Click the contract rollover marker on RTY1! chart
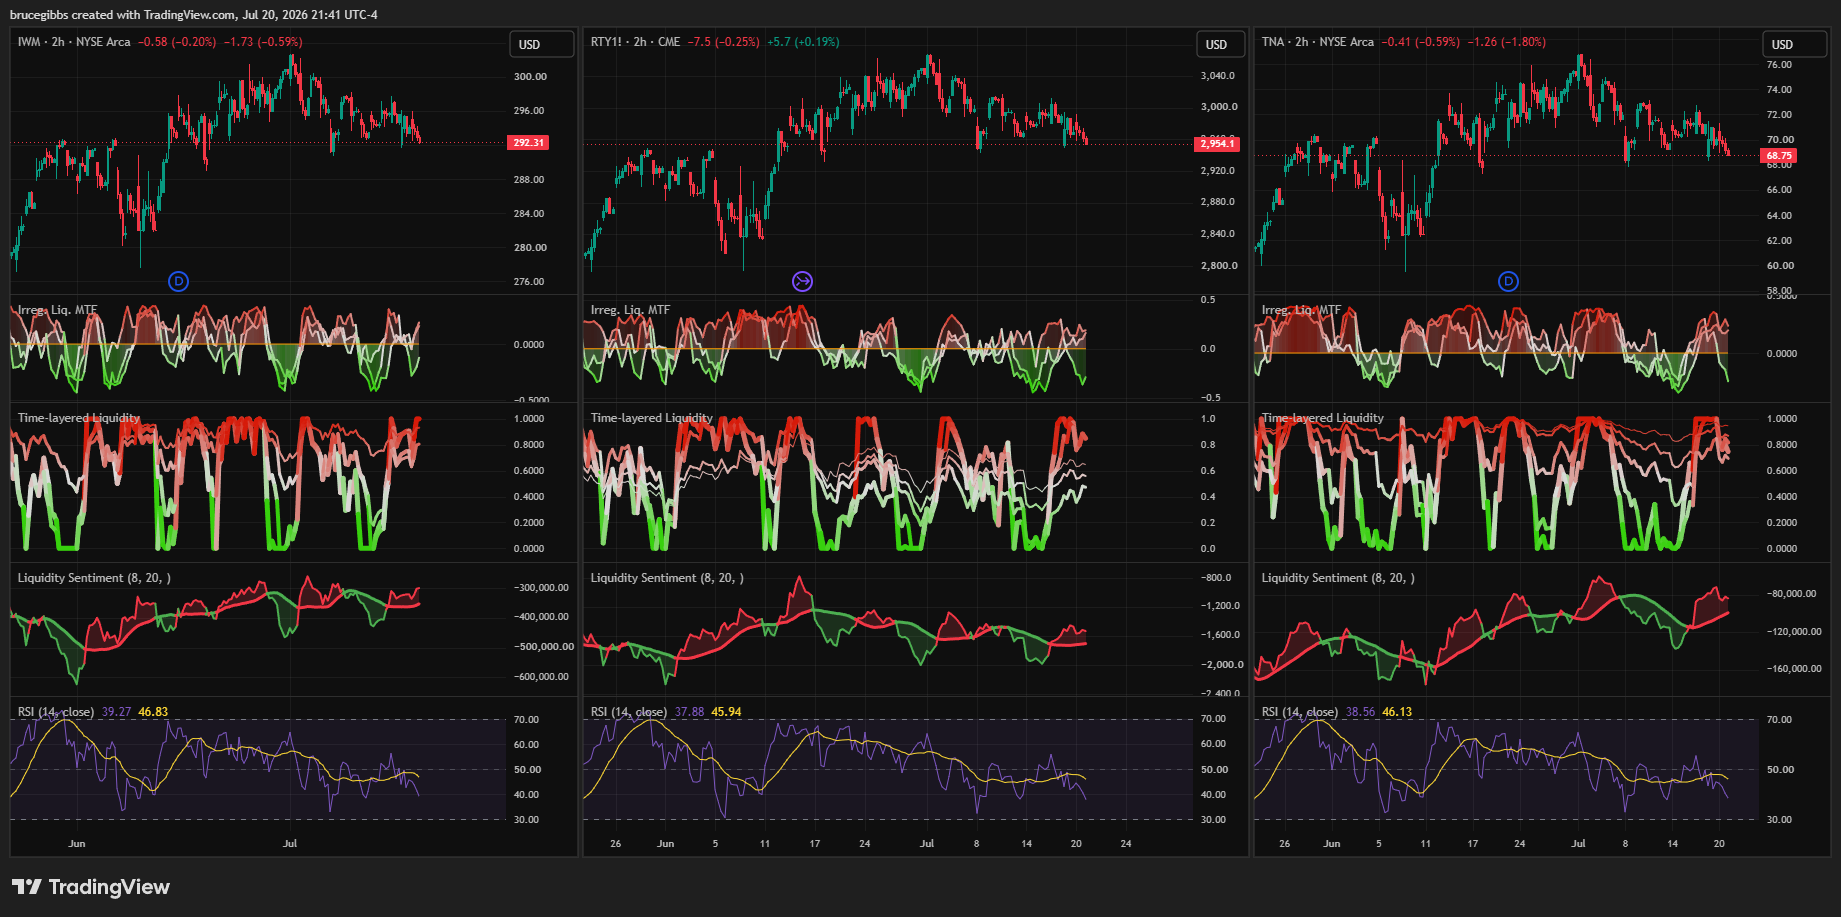 (x=802, y=281)
